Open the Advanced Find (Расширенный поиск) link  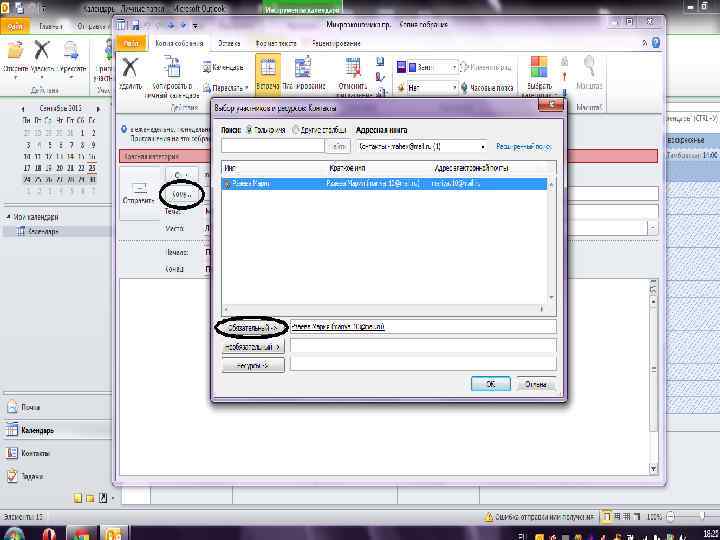coord(523,146)
